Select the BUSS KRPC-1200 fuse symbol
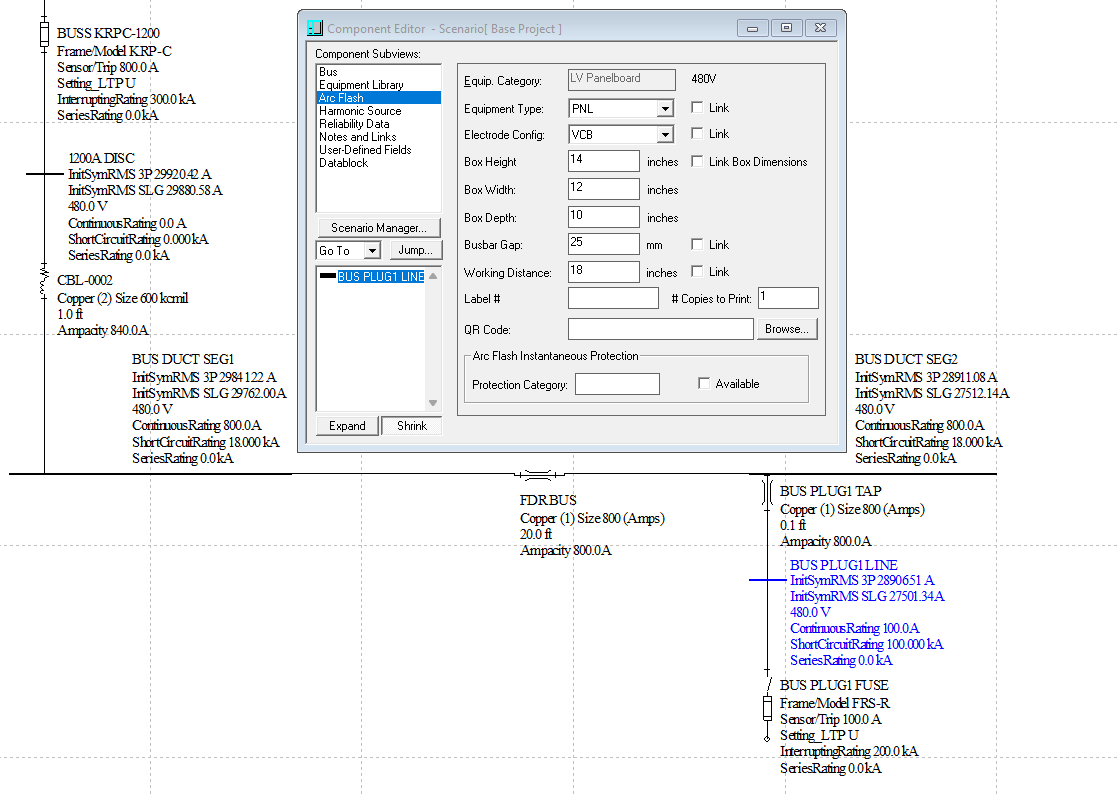The height and width of the screenshot is (797, 1120). (44, 36)
